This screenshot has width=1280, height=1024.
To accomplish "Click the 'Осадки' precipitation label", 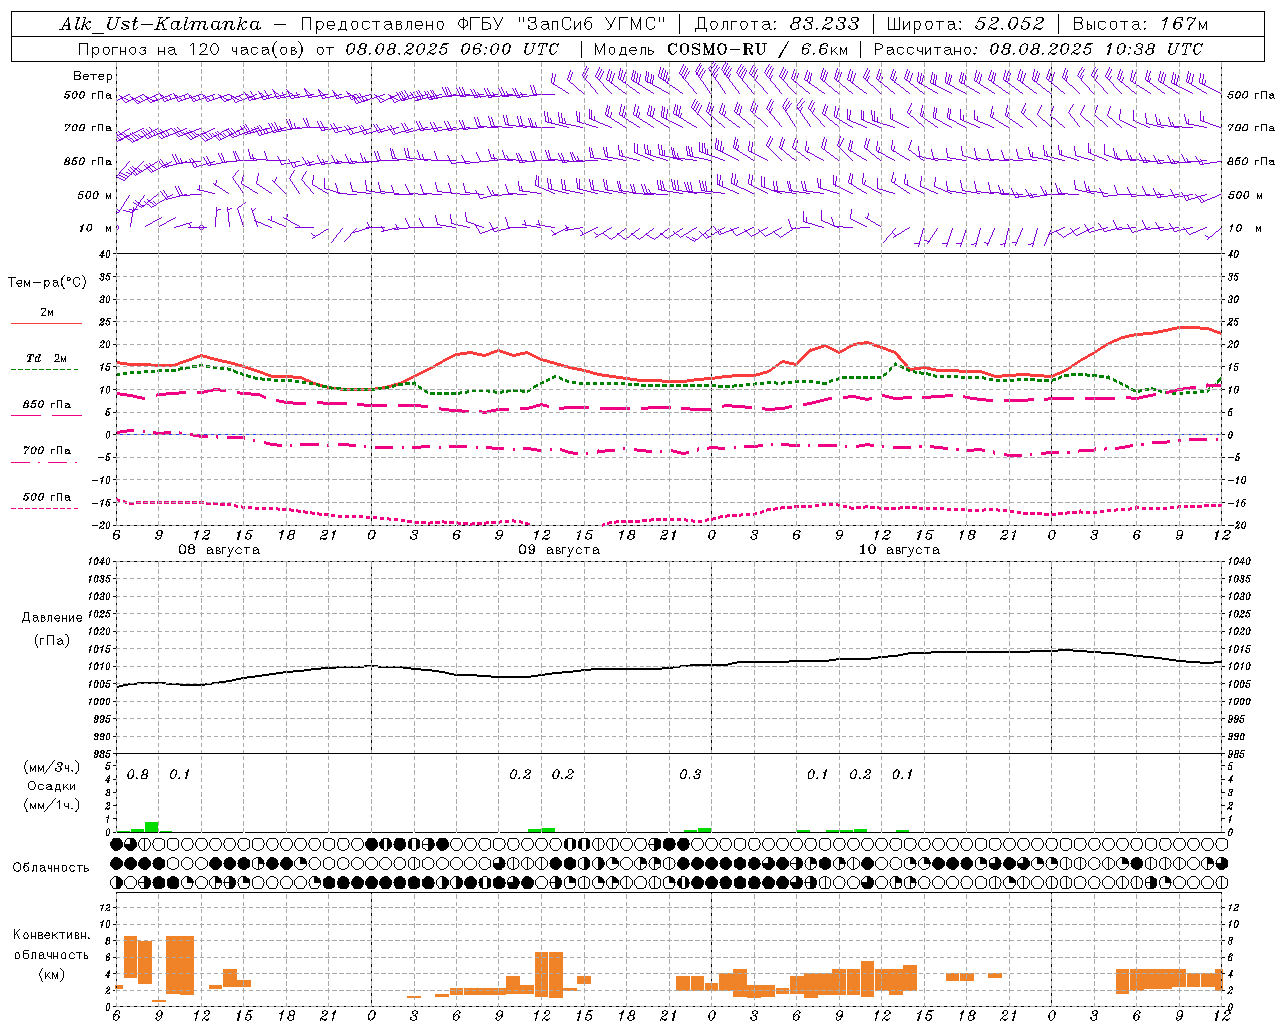I will pos(52,787).
